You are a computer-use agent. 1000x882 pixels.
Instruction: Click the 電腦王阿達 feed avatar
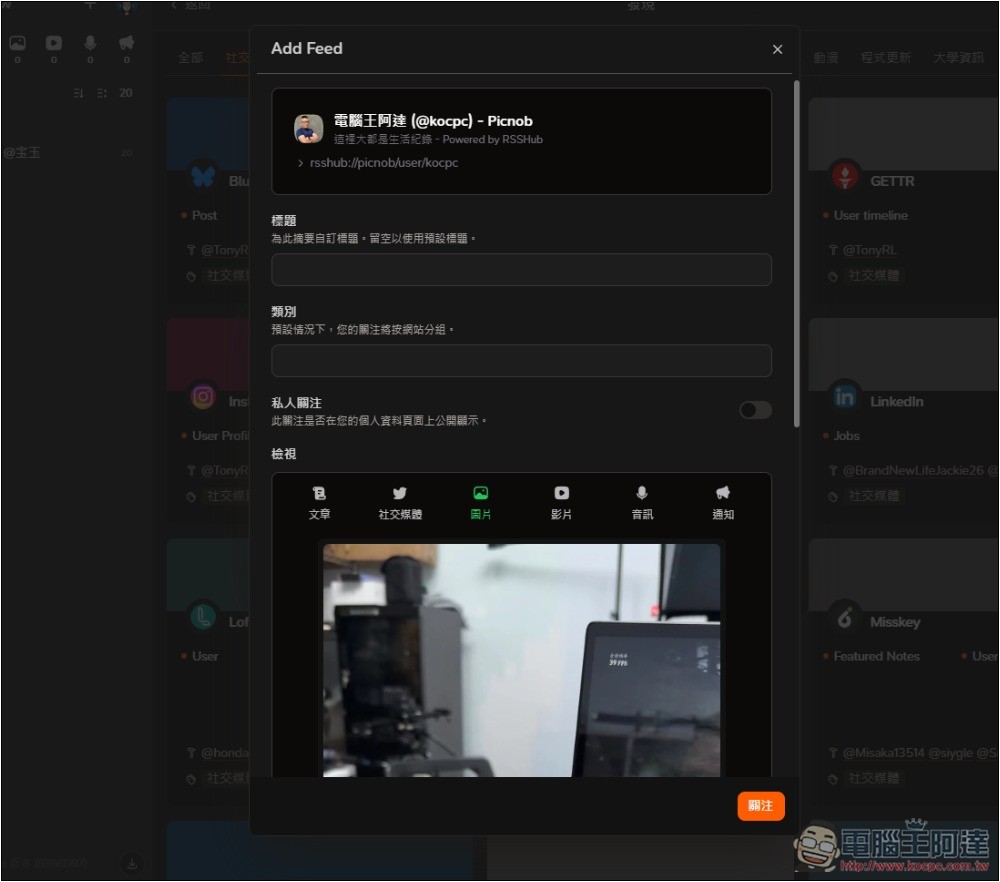(x=308, y=128)
